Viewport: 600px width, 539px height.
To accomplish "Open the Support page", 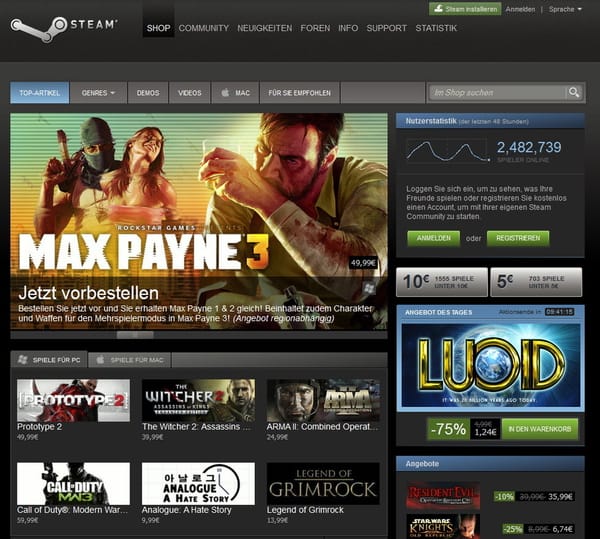I will (x=386, y=28).
